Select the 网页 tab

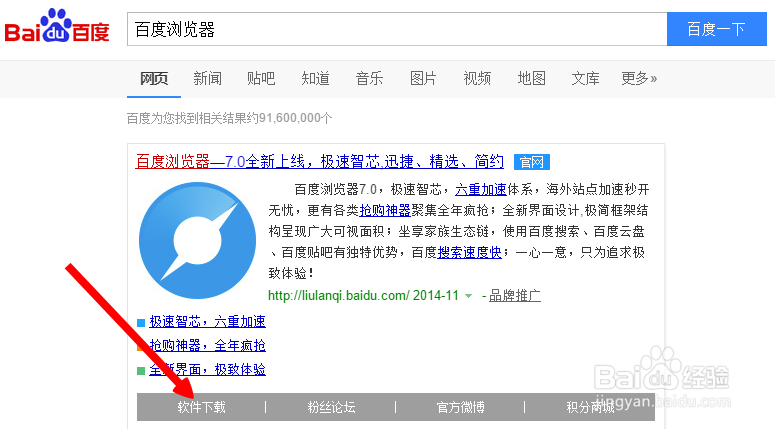click(154, 79)
